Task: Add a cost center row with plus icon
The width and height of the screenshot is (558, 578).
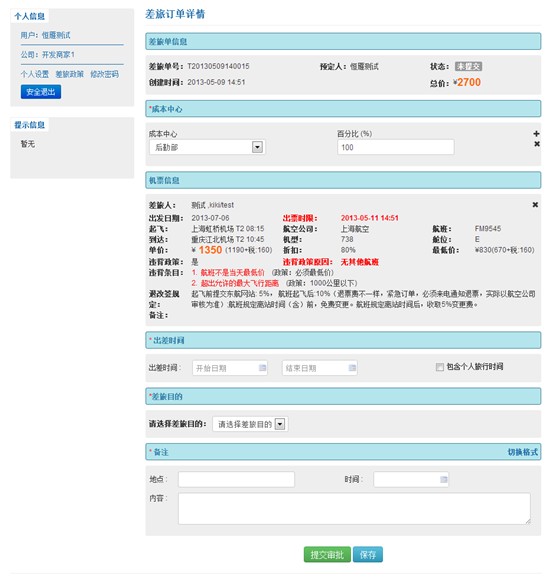Action: 536,133
